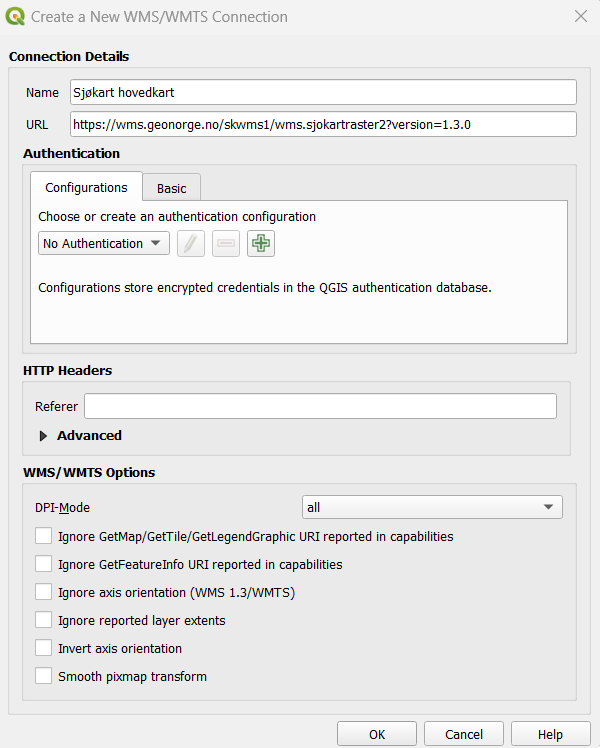Open Help for this dialog
This screenshot has width=600, height=748.
(x=550, y=734)
